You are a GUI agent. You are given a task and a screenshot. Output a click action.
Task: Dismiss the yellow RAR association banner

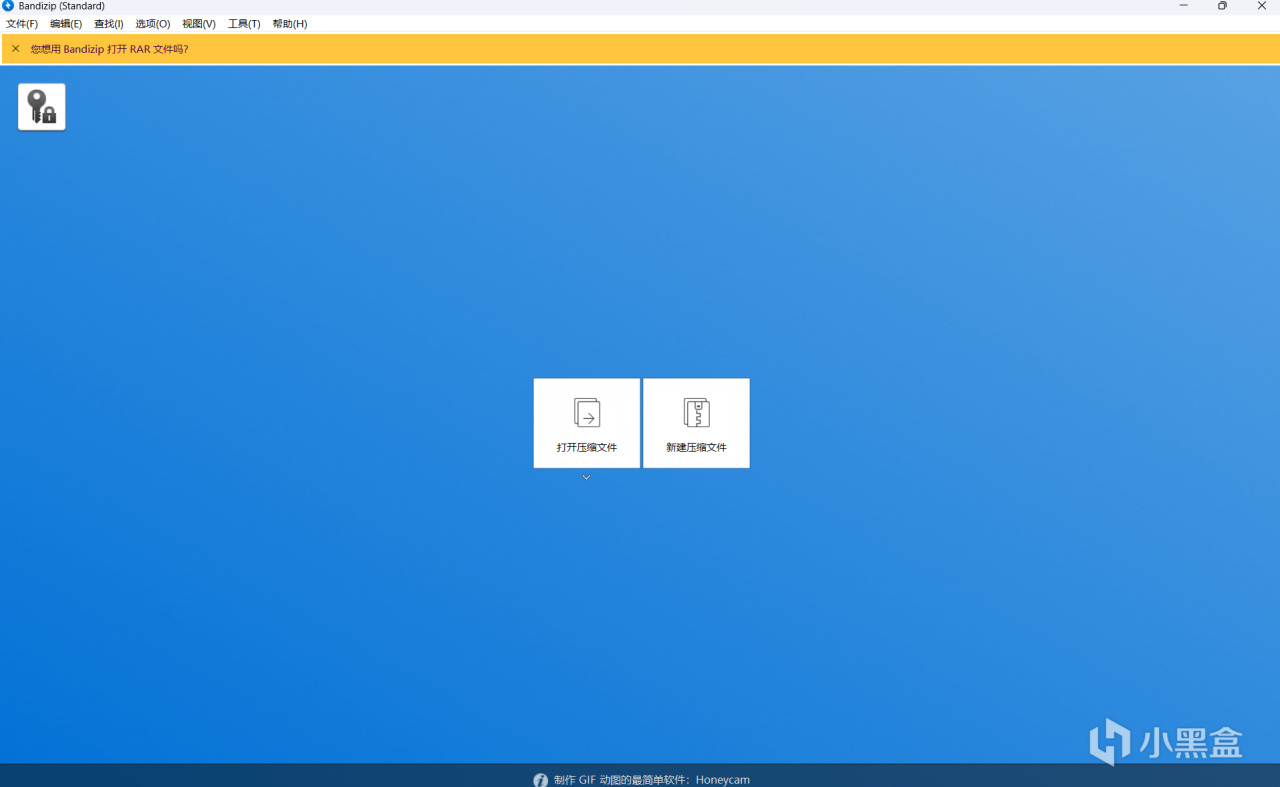tap(15, 49)
